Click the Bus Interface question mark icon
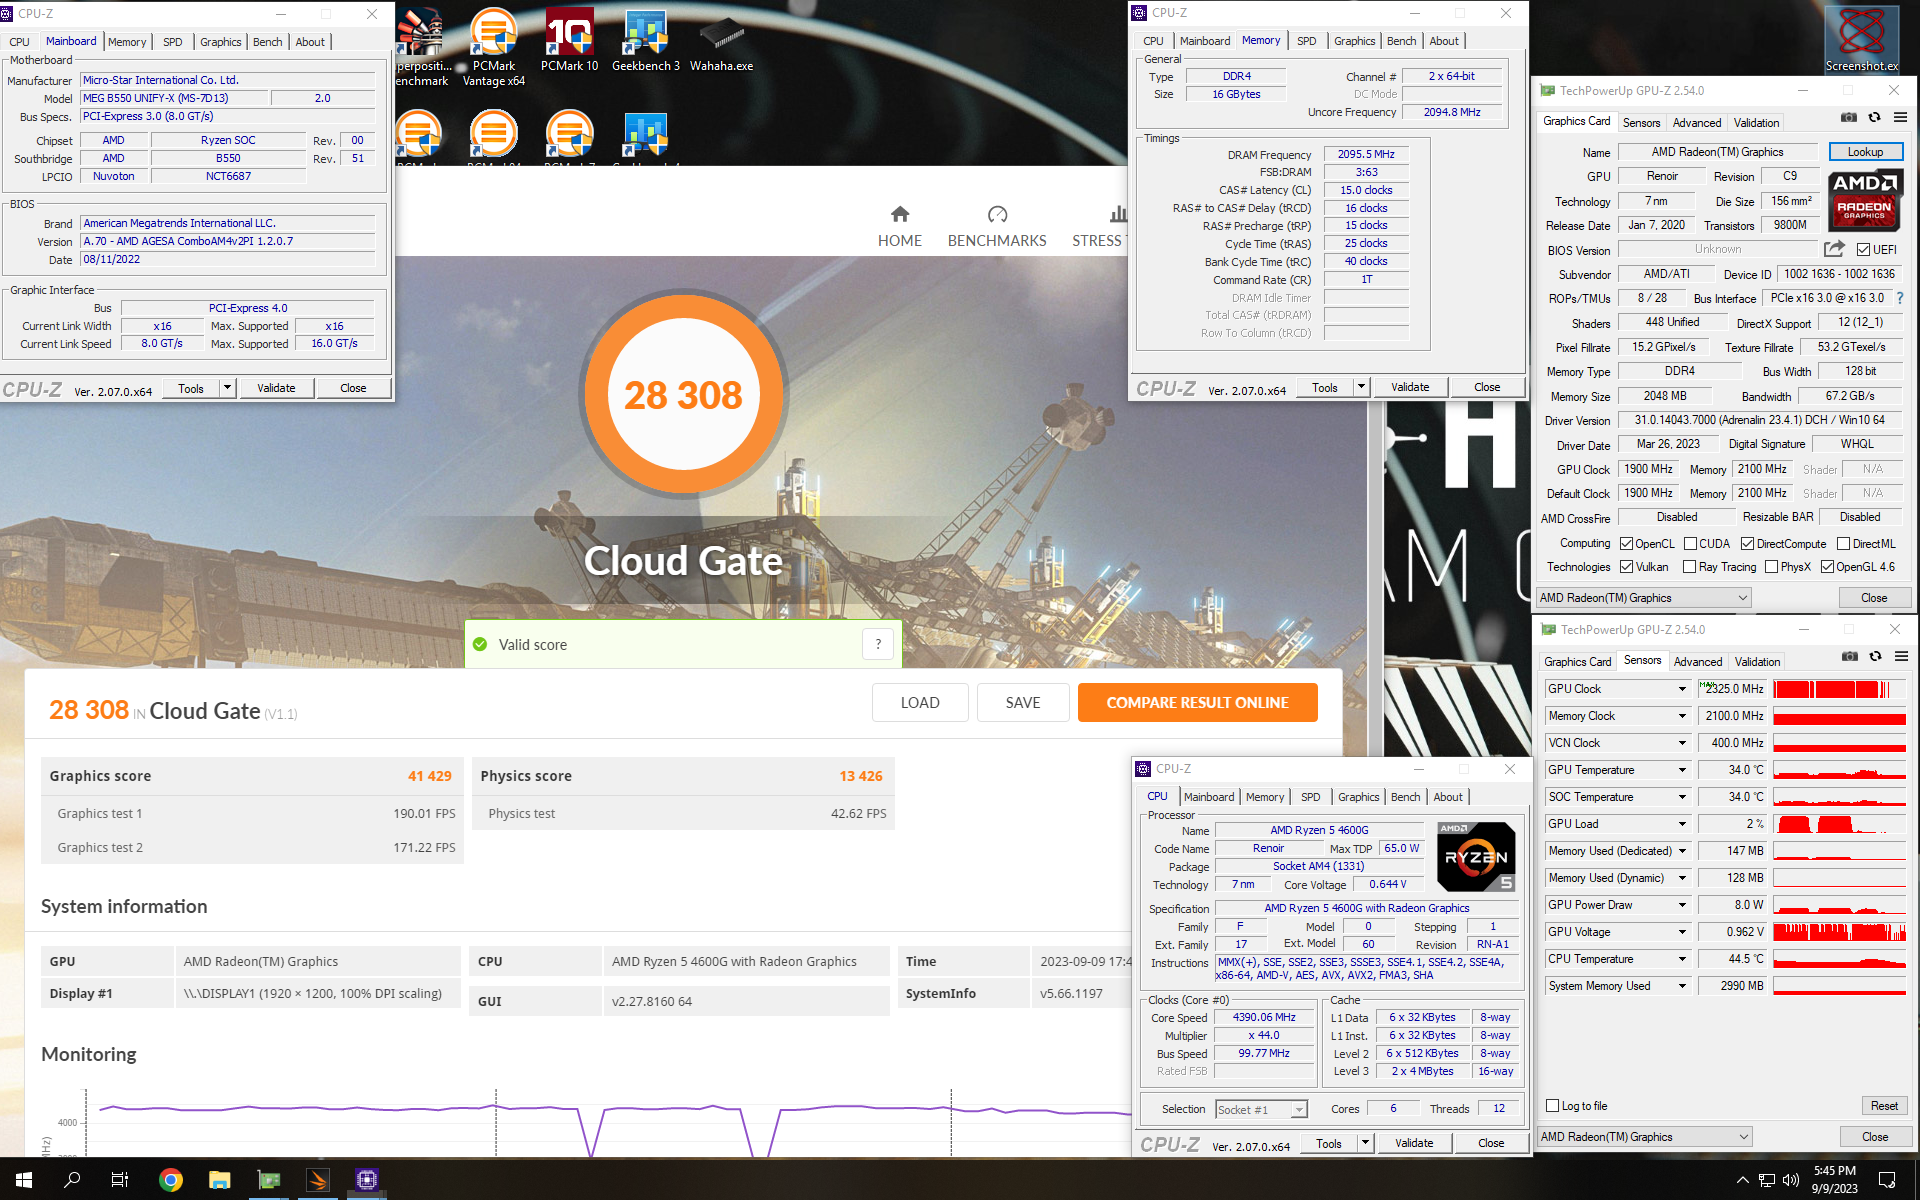1920x1200 pixels. (x=1900, y=298)
